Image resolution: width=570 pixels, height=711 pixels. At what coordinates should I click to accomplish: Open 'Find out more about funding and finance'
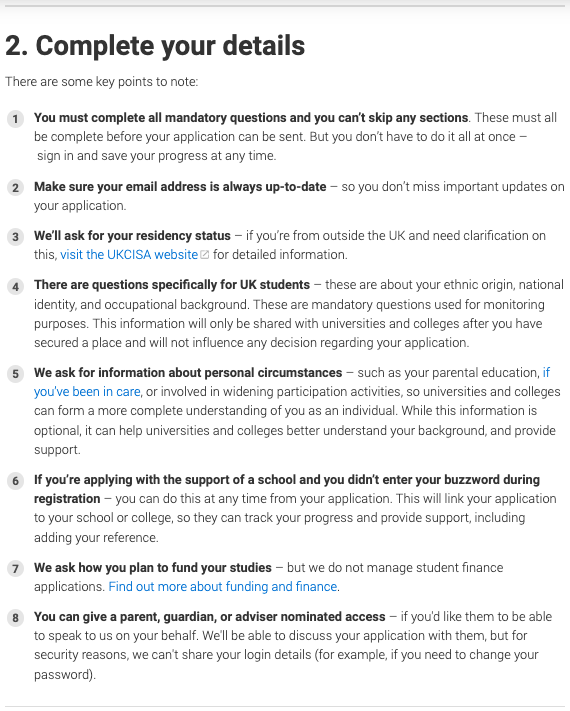coord(223,586)
